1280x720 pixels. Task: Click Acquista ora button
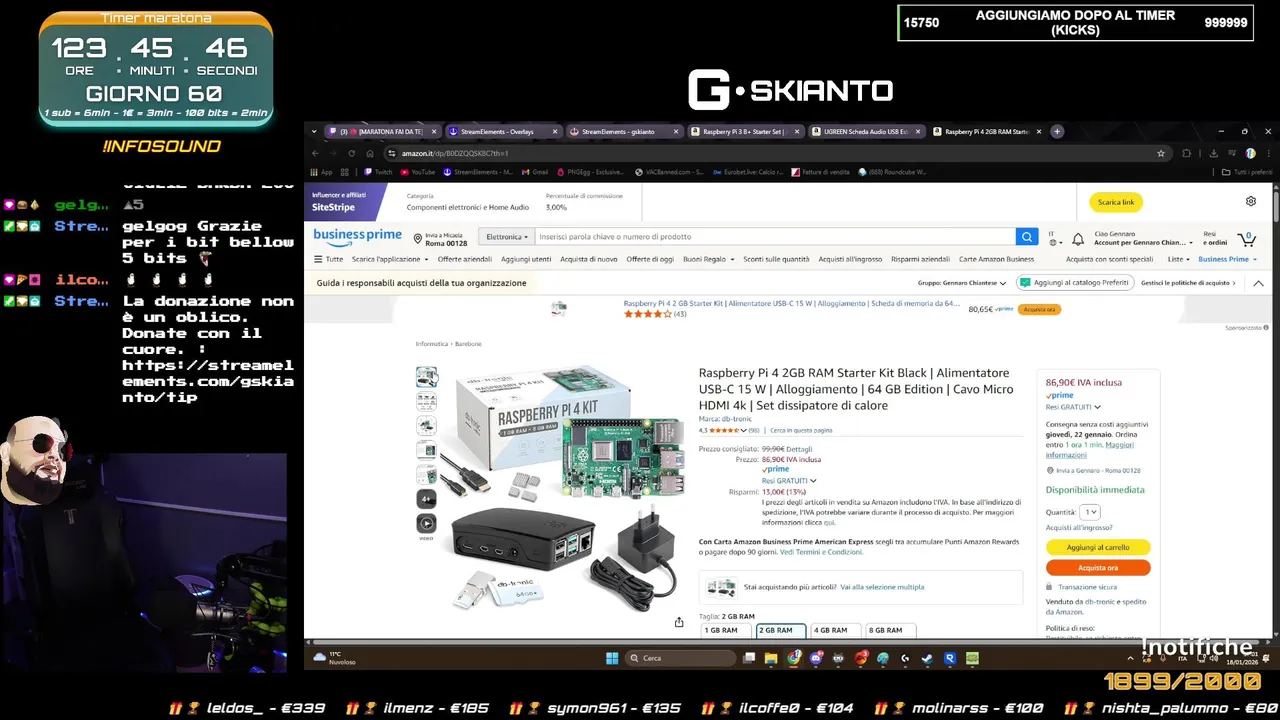pyautogui.click(x=1098, y=567)
